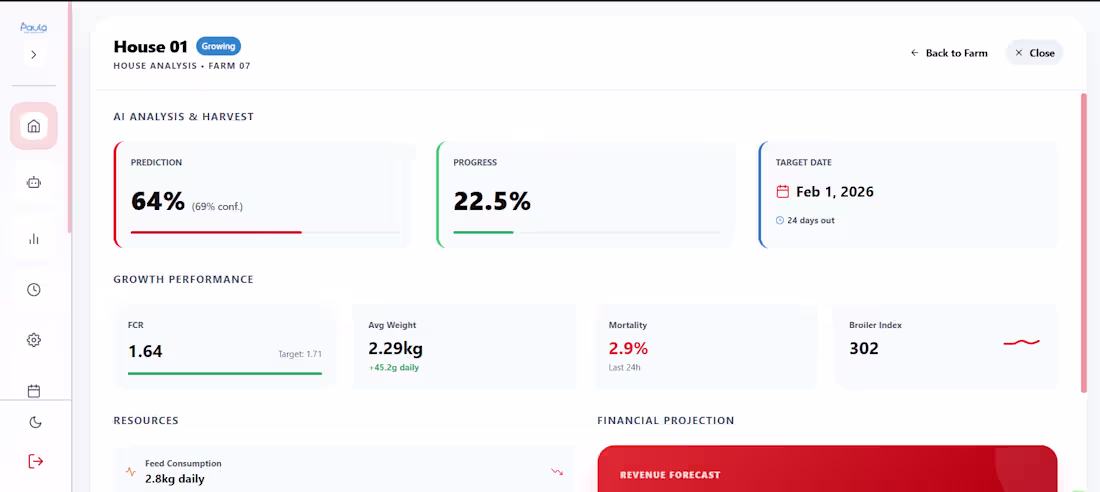Viewport: 1100px width, 492px height.
Task: Click the 22.5% progress value
Action: [x=492, y=201]
